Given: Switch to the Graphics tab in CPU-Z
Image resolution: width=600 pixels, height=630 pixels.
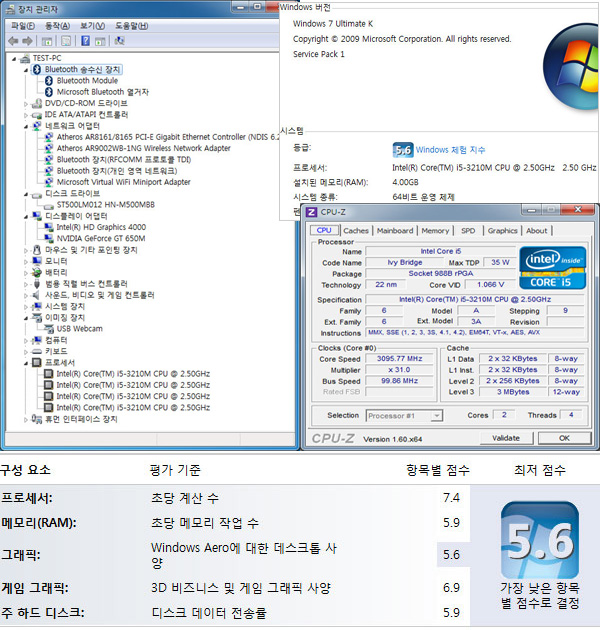Looking at the screenshot, I should (502, 231).
